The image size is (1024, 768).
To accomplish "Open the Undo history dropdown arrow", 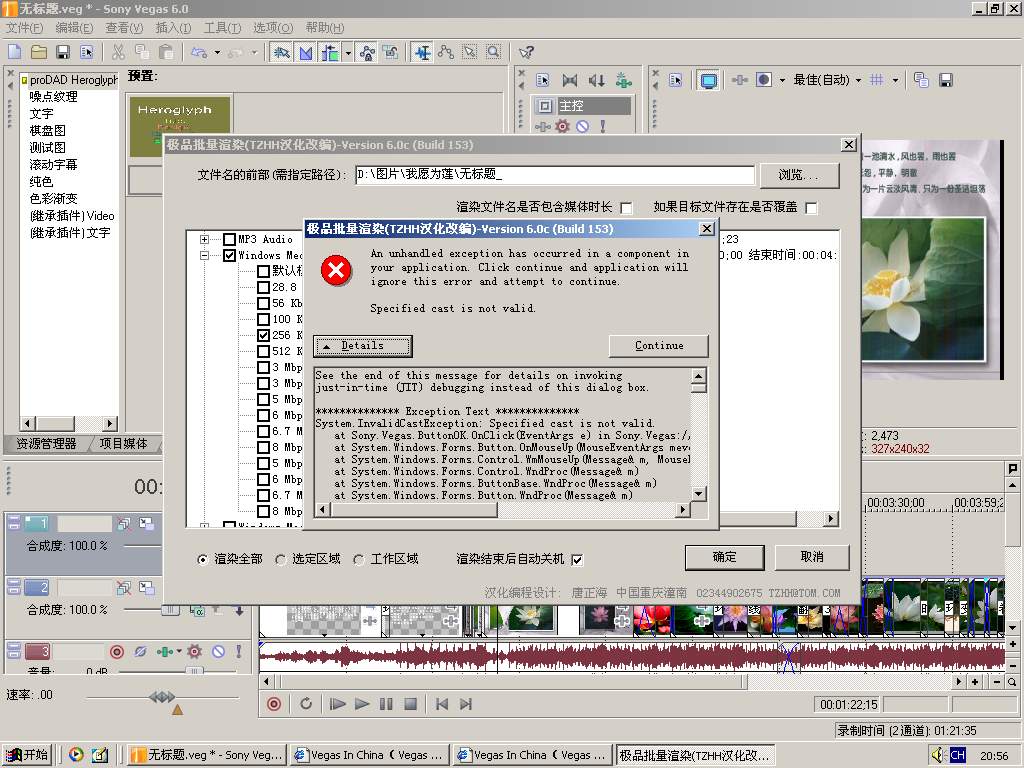I will click(217, 52).
